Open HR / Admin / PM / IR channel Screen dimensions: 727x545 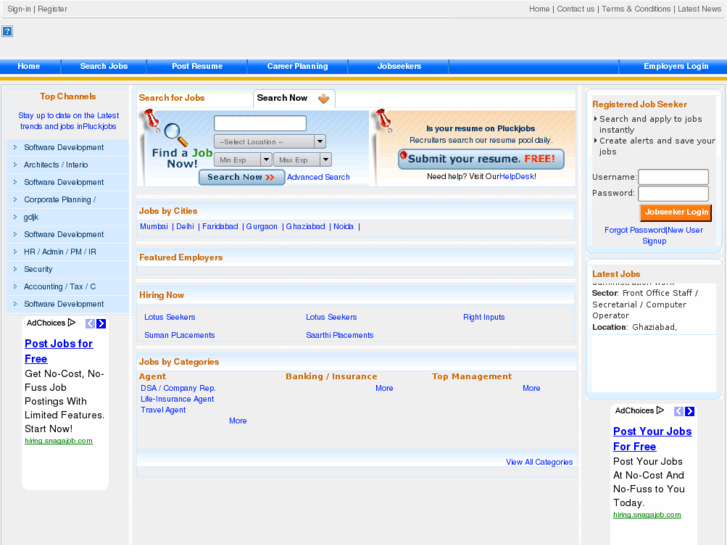(60, 252)
